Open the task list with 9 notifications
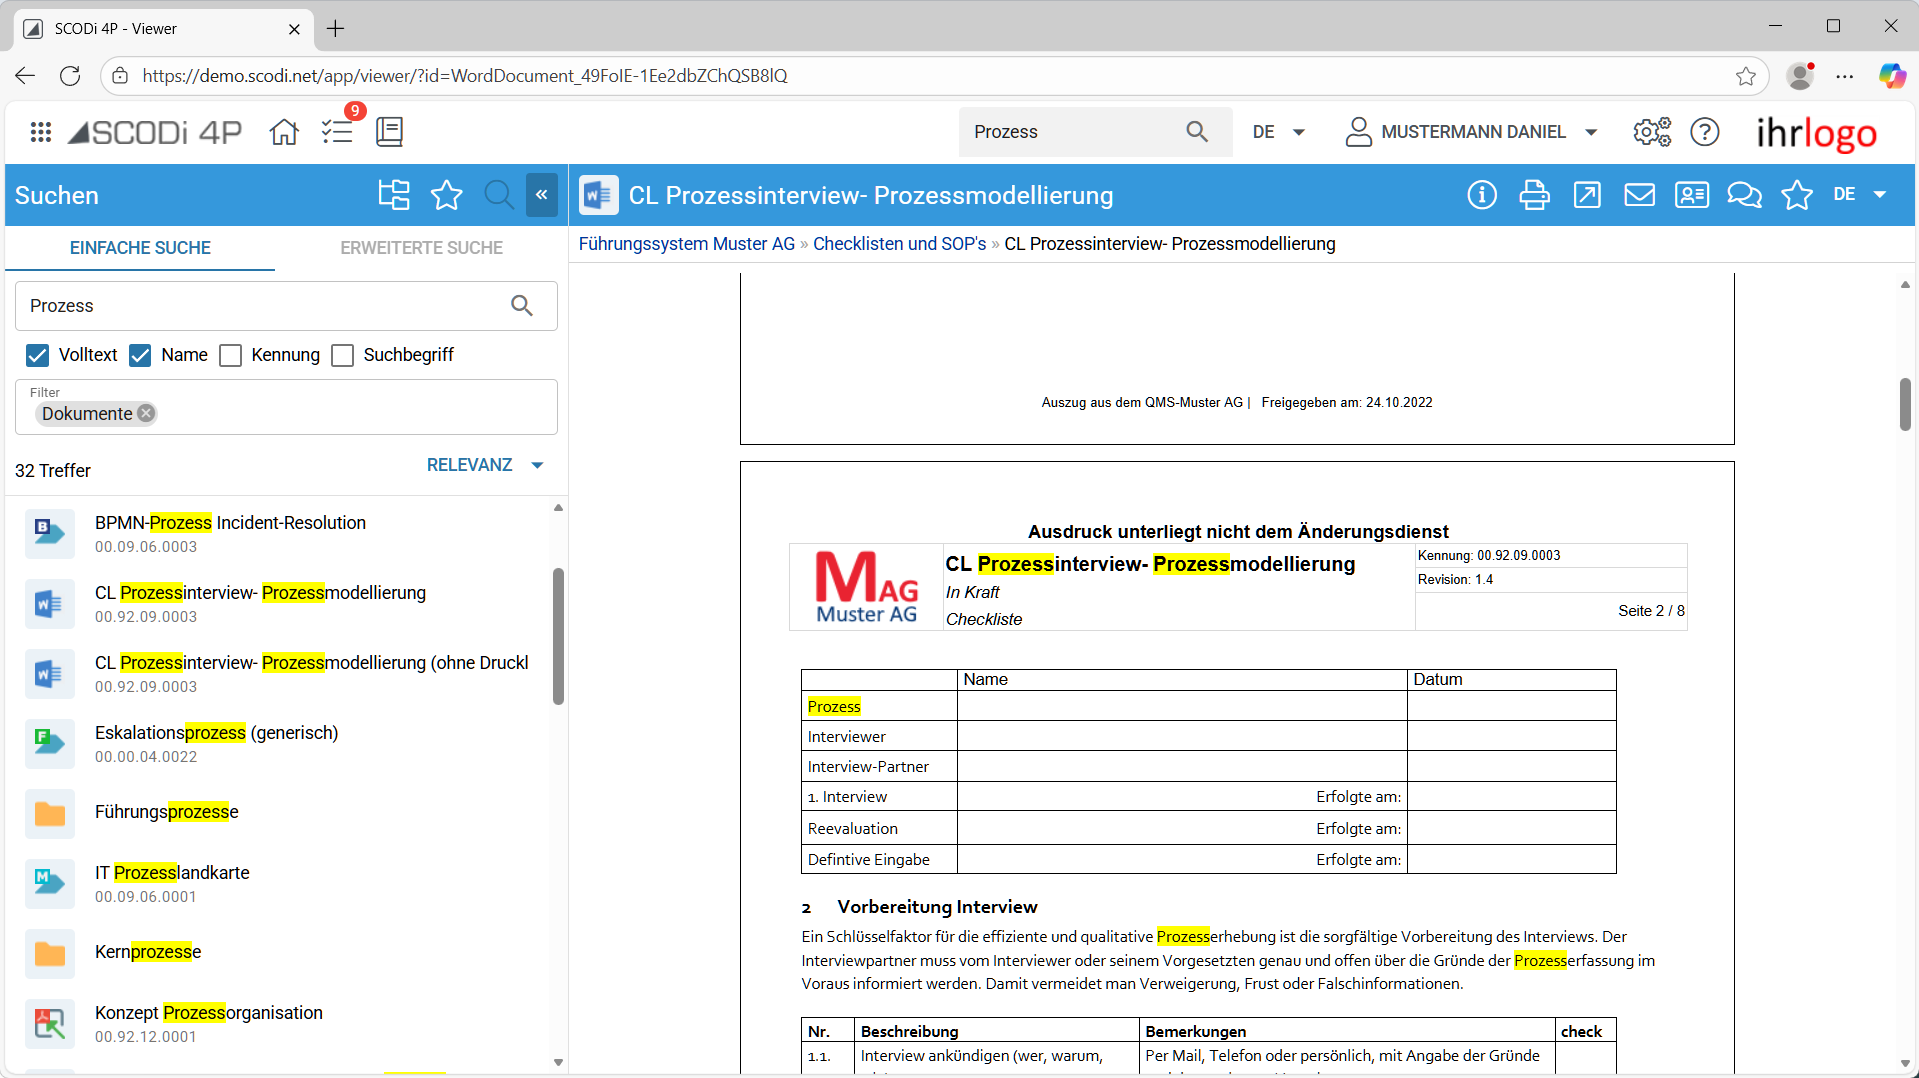1919x1078 pixels. (x=338, y=132)
